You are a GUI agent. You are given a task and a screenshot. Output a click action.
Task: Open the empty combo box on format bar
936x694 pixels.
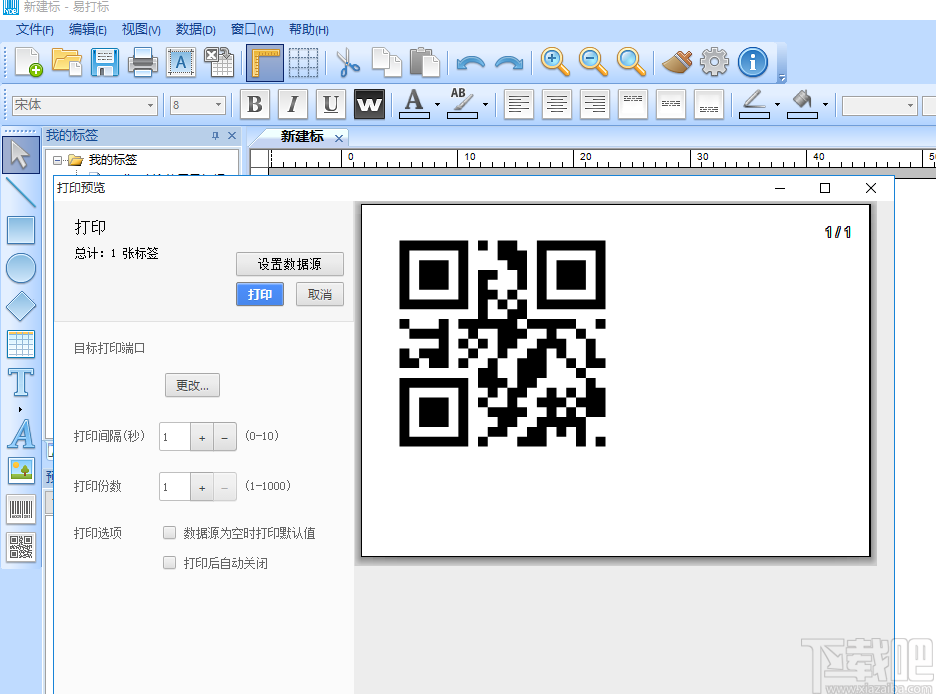coord(879,106)
